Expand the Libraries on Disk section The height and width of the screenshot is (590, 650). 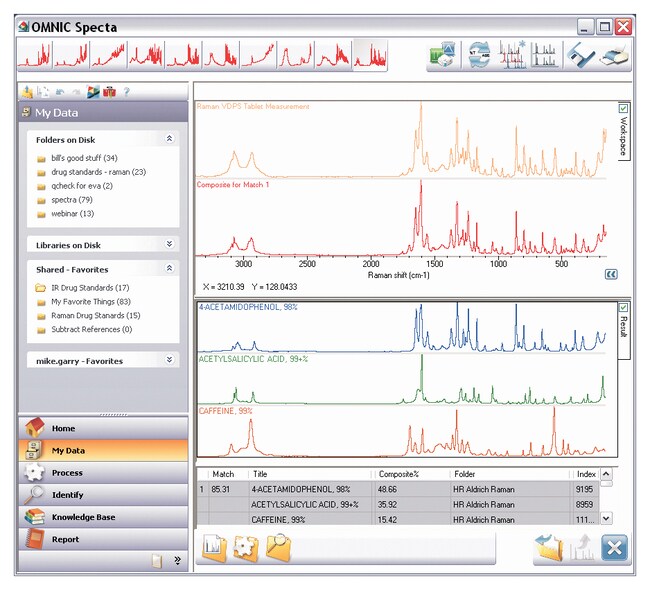tap(169, 244)
